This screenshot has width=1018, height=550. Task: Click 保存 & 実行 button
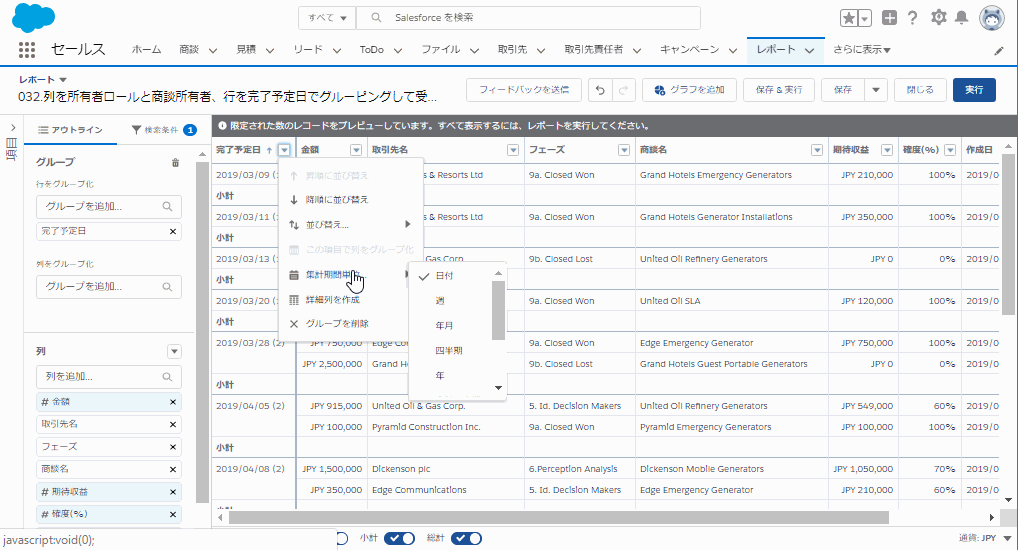778,90
